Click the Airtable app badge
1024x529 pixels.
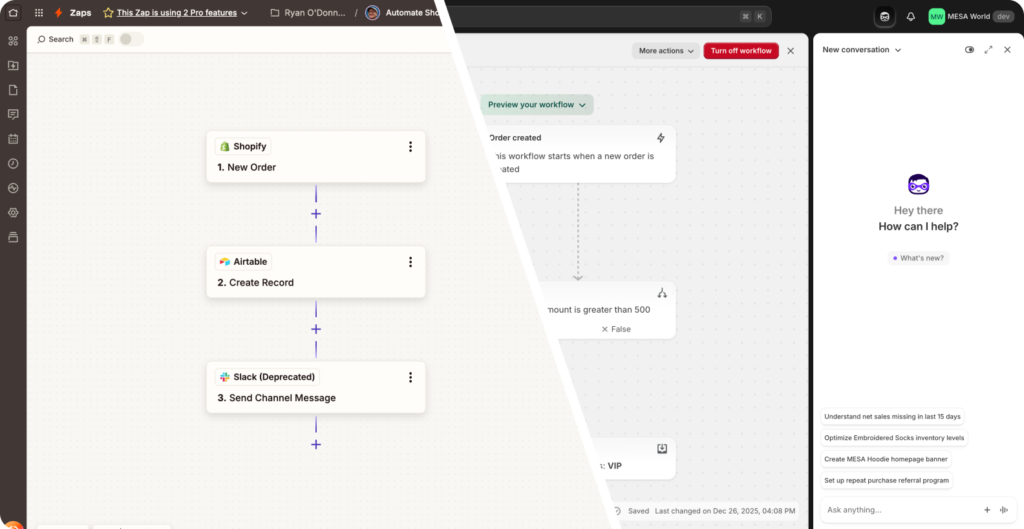tap(244, 262)
